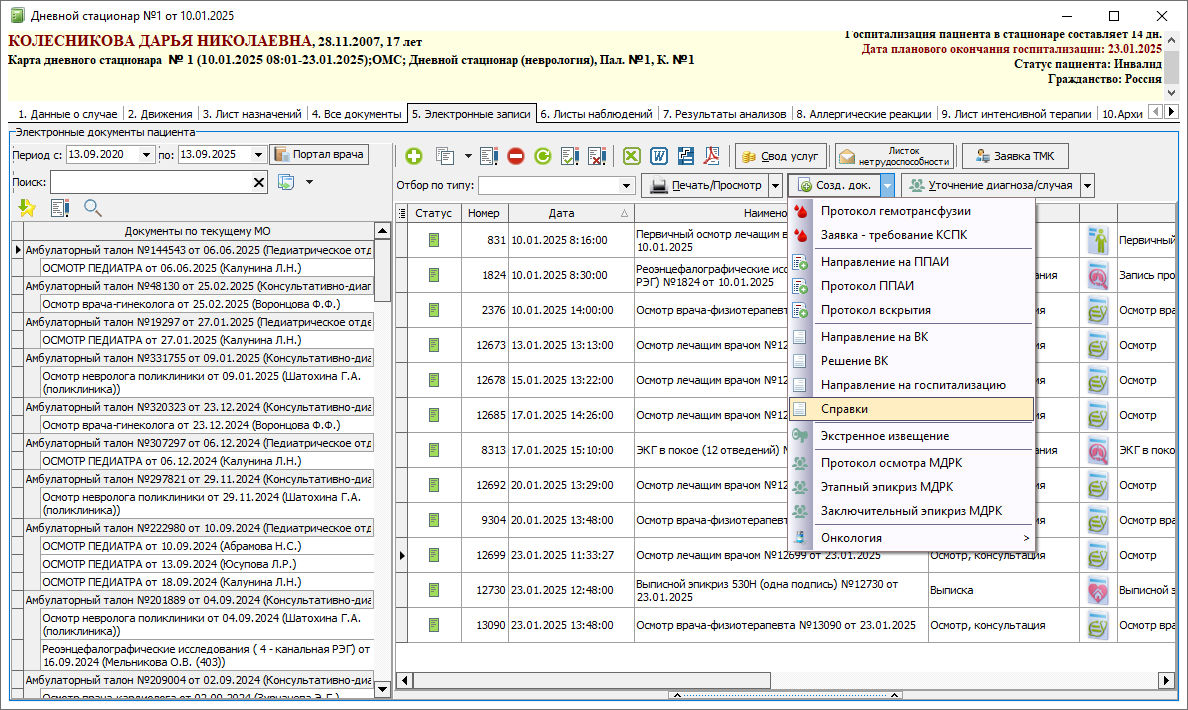Click the documents tree scroll-down arrow
This screenshot has width=1188, height=710.
pyautogui.click(x=383, y=689)
